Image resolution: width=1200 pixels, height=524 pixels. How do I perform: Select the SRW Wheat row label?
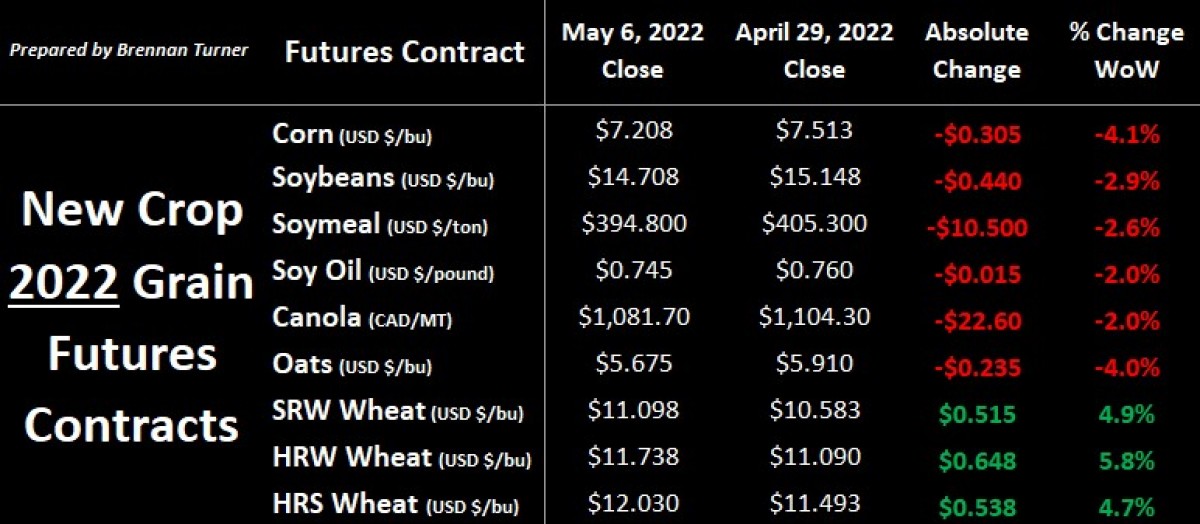pyautogui.click(x=398, y=409)
